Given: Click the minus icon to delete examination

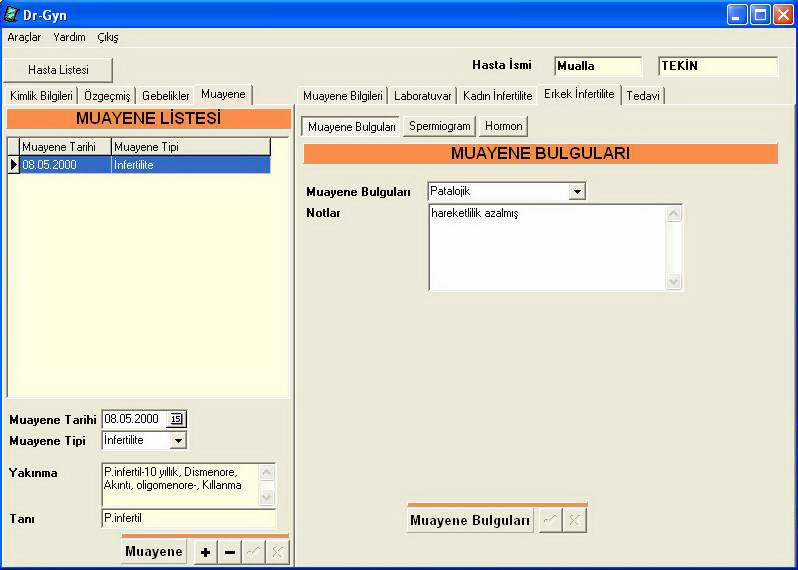Looking at the screenshot, I should [x=230, y=553].
